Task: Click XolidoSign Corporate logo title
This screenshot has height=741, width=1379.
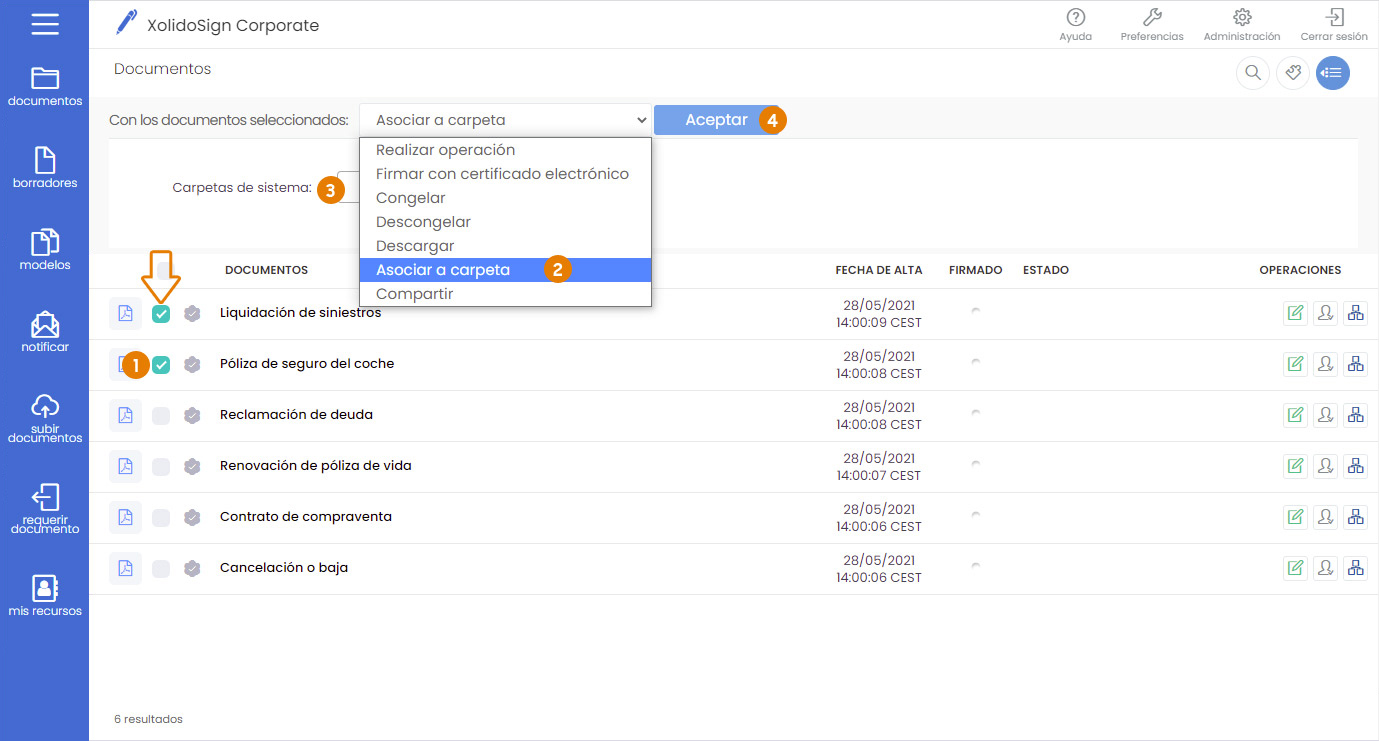Action: [x=217, y=24]
